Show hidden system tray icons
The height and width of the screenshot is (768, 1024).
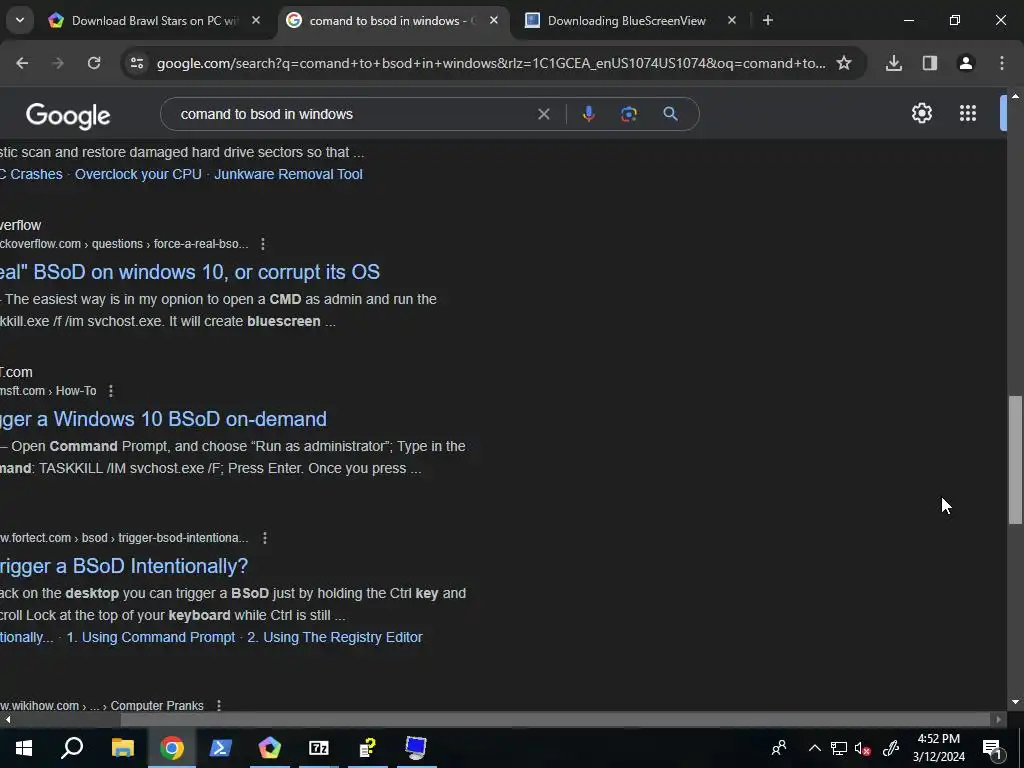click(x=814, y=748)
